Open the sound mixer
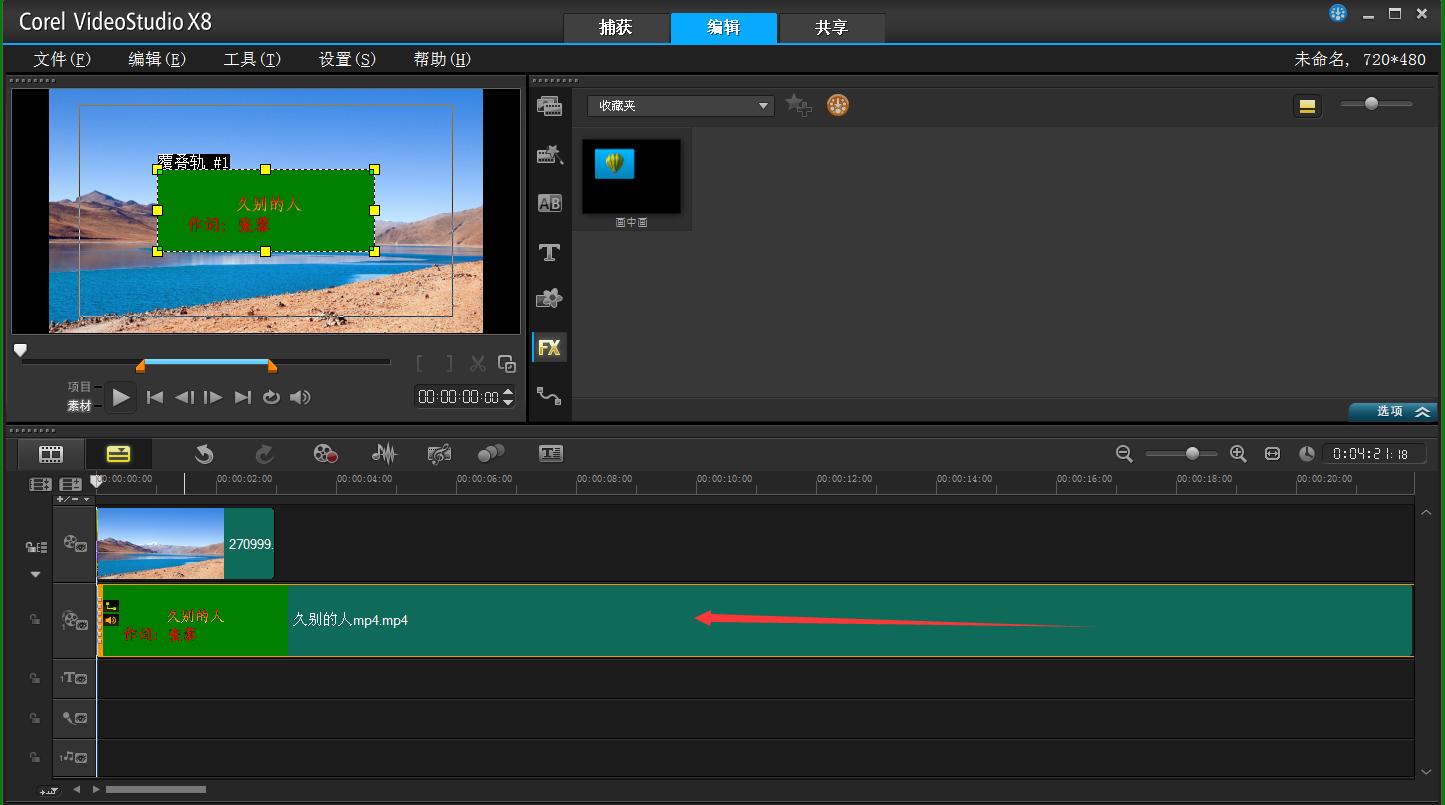Image resolution: width=1445 pixels, height=805 pixels. point(384,454)
